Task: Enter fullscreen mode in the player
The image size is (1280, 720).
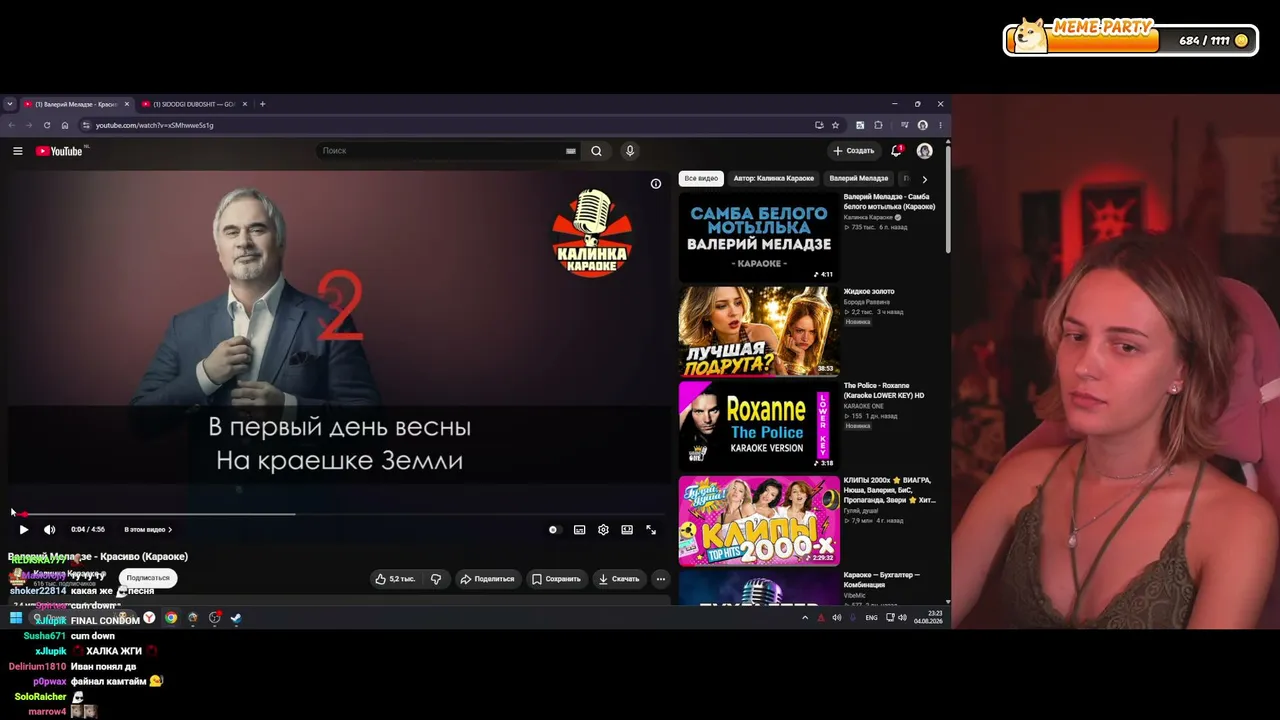Action: point(651,530)
